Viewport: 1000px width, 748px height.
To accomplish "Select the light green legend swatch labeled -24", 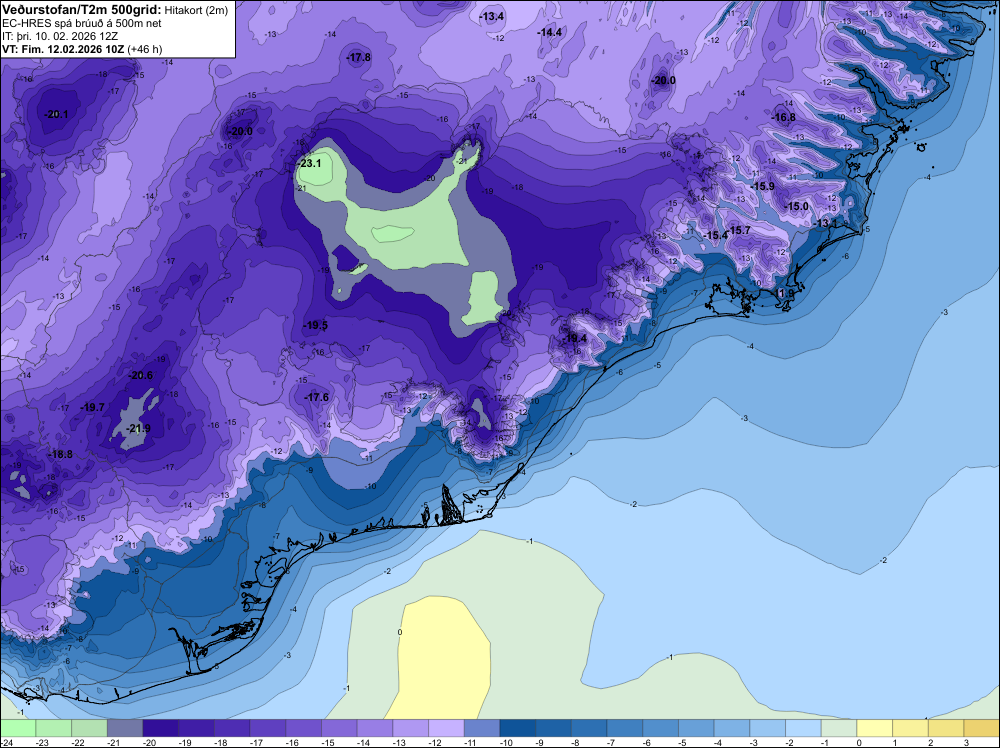I will [x=18, y=728].
